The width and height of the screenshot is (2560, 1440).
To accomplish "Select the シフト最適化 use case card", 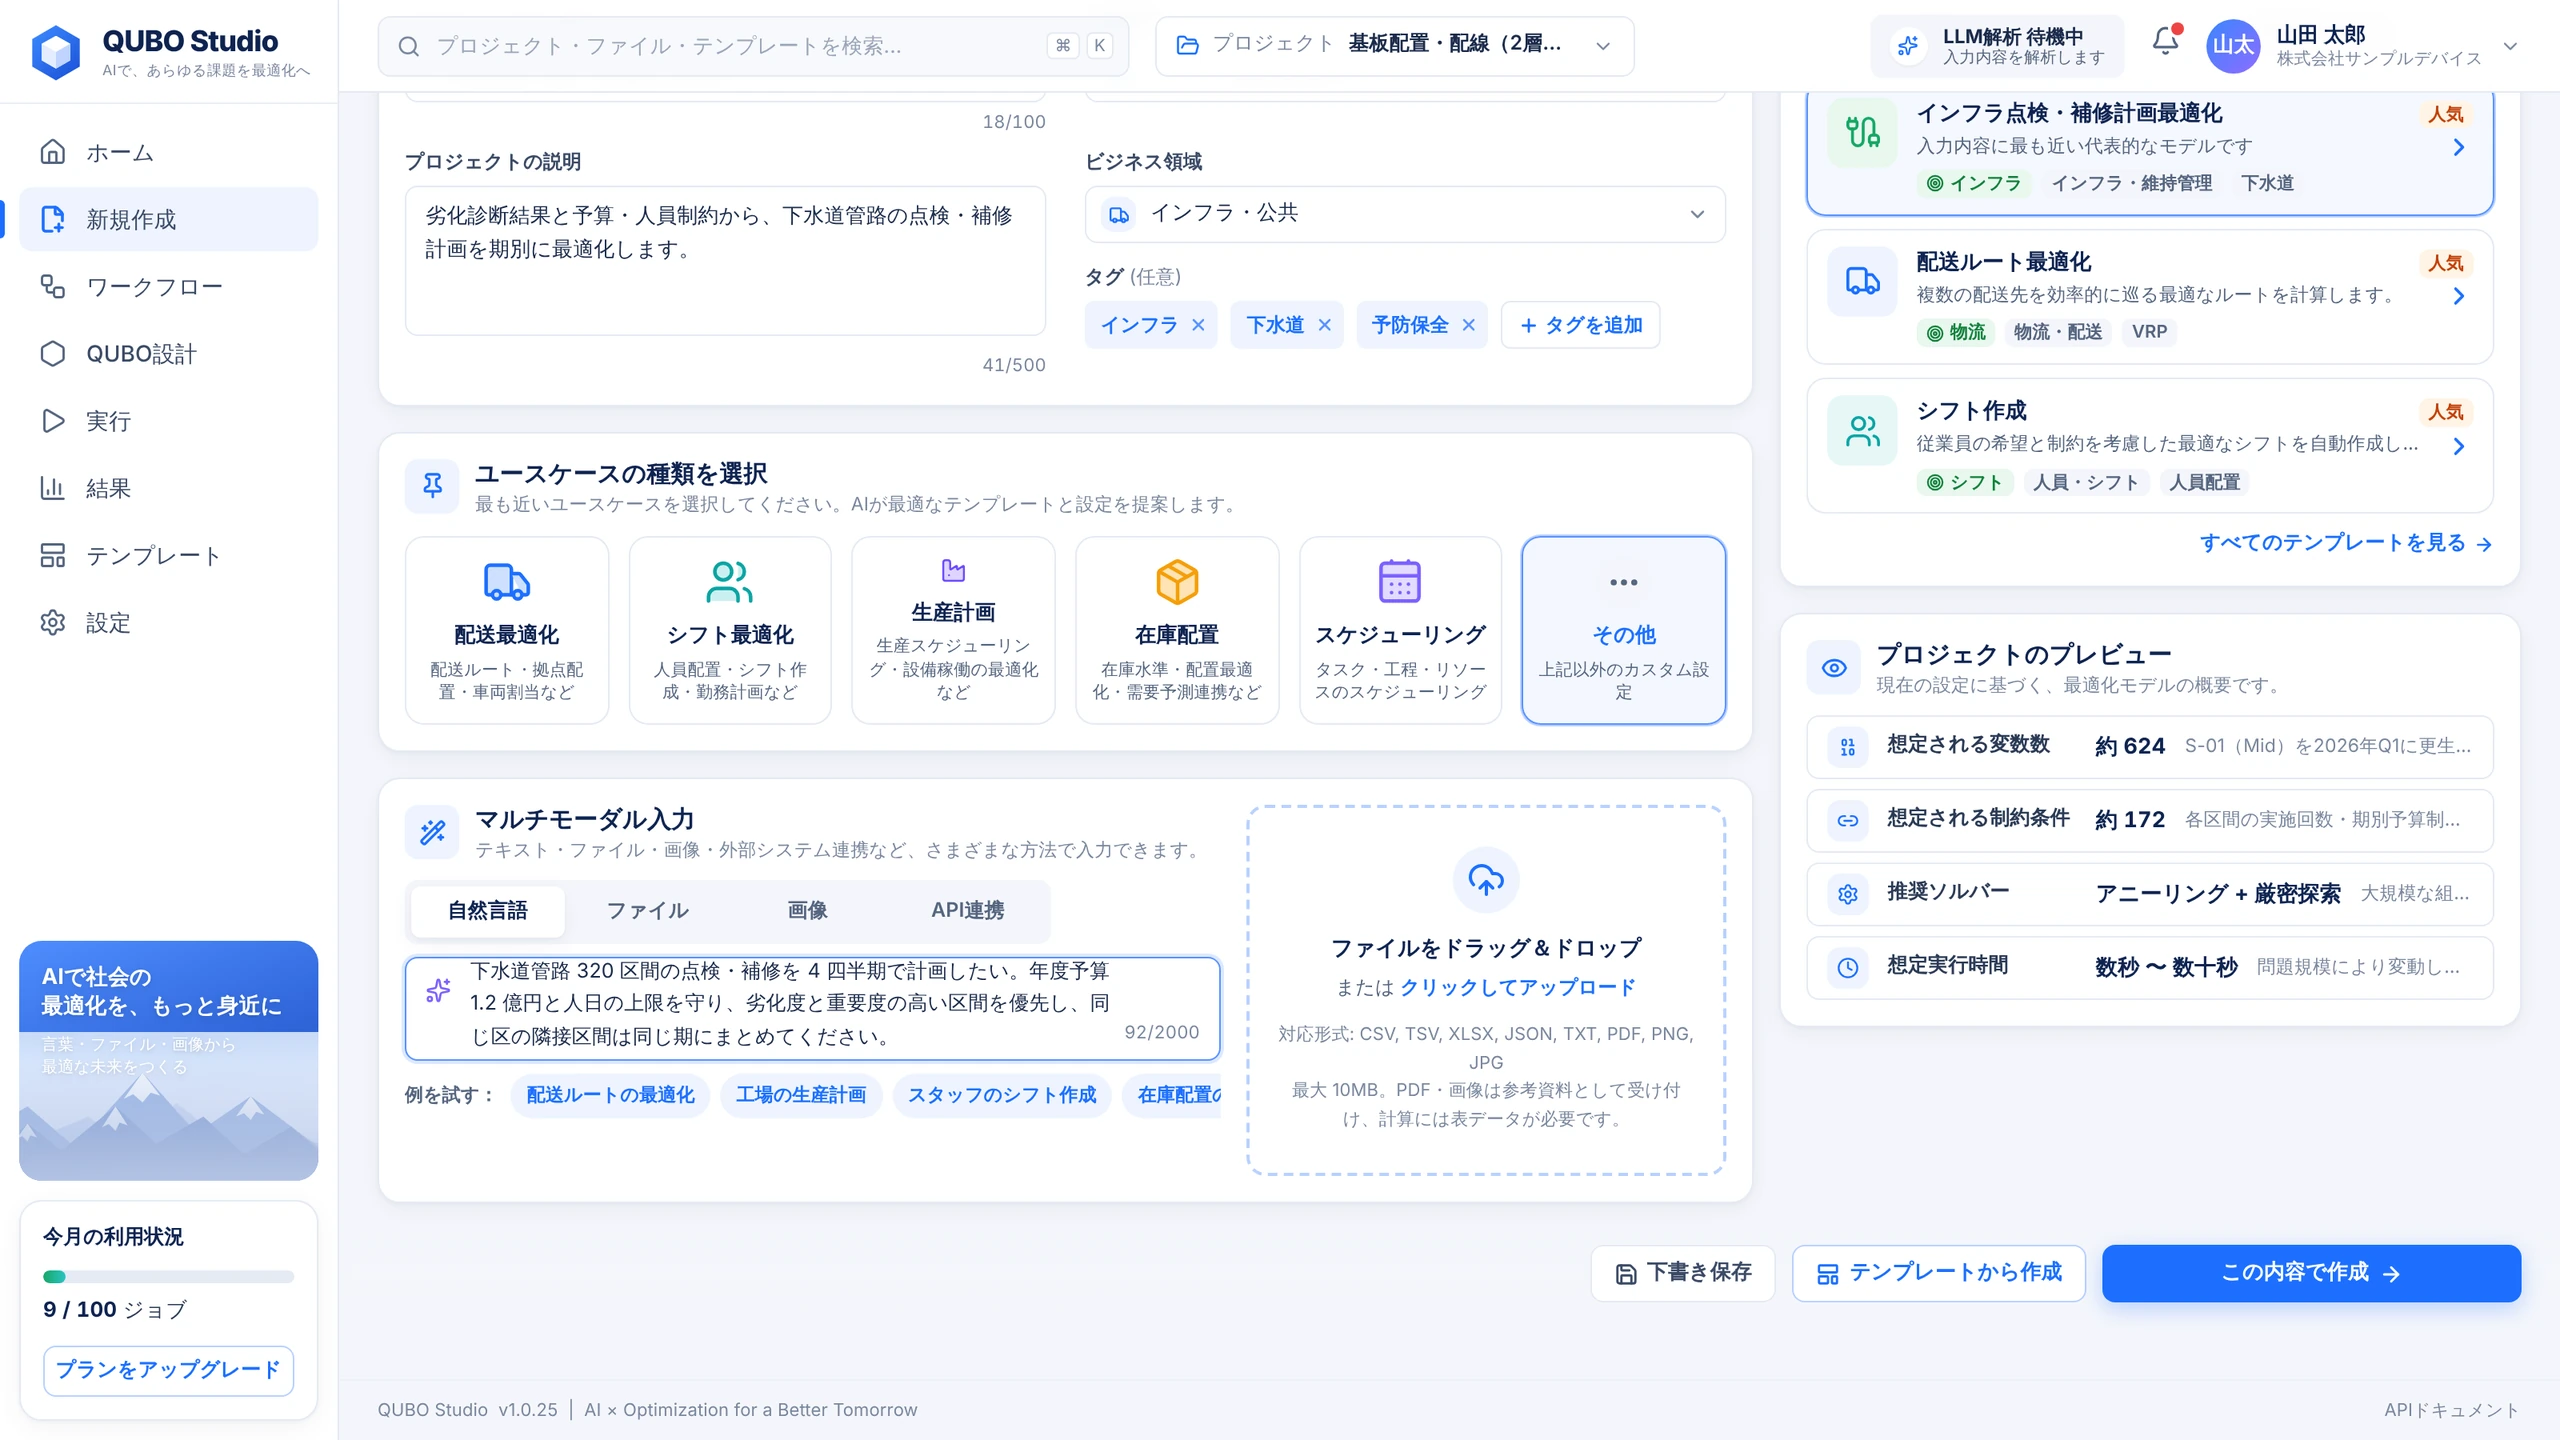I will pos(730,630).
